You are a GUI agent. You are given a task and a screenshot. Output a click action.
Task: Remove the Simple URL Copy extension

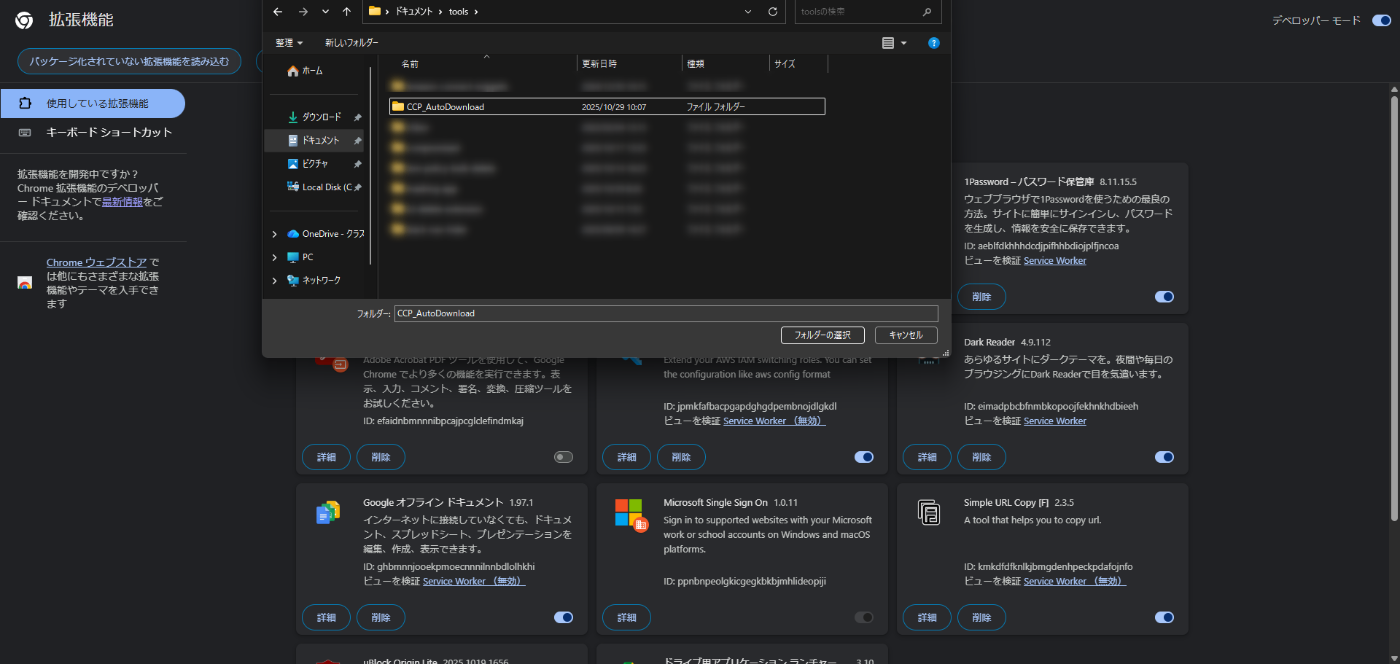point(981,617)
